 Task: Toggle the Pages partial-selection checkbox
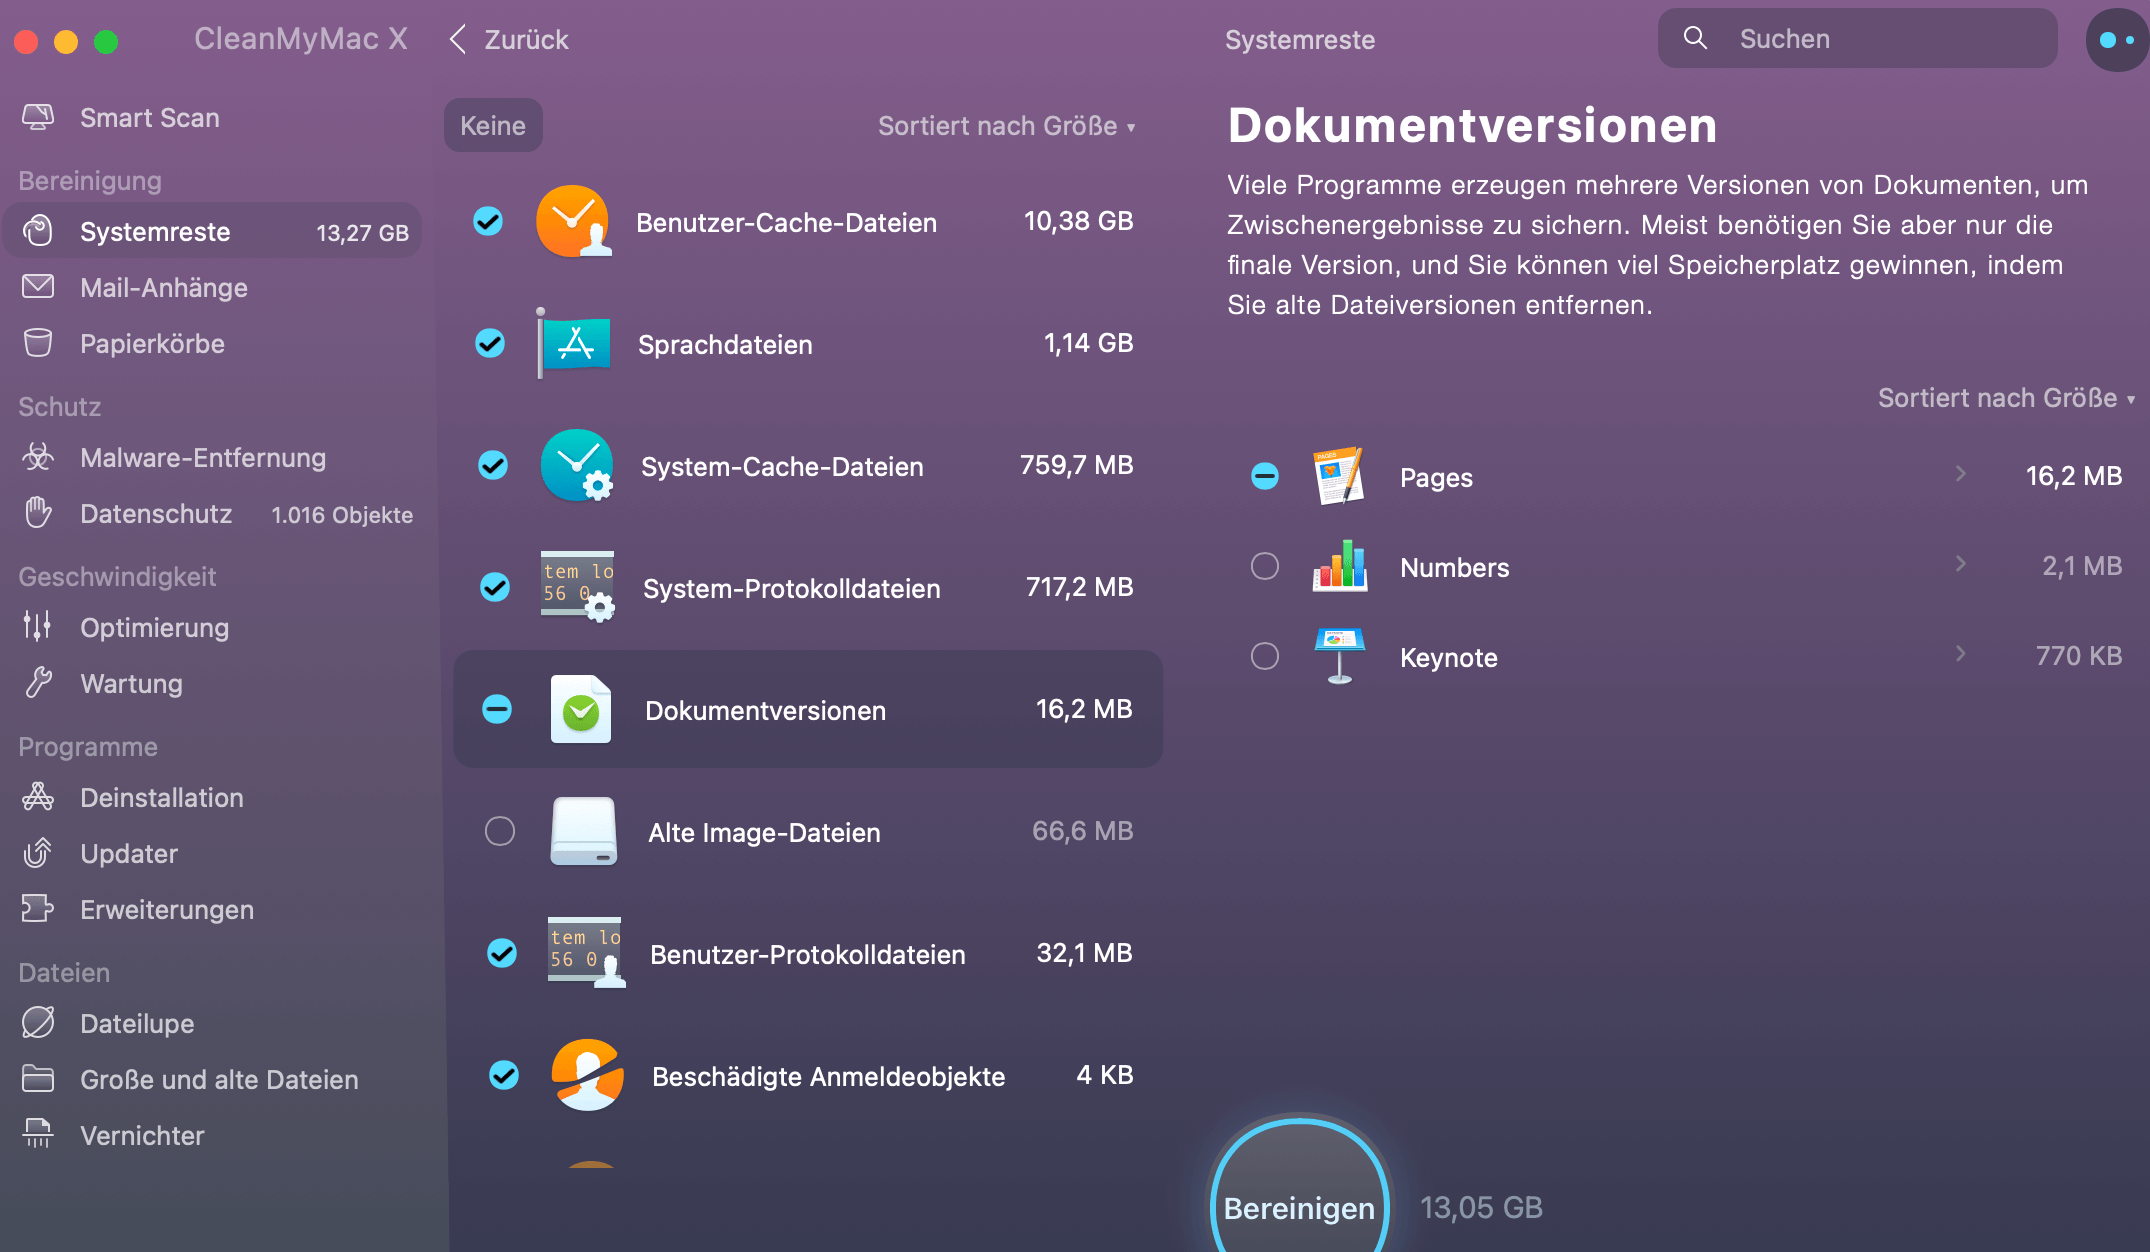(1265, 476)
